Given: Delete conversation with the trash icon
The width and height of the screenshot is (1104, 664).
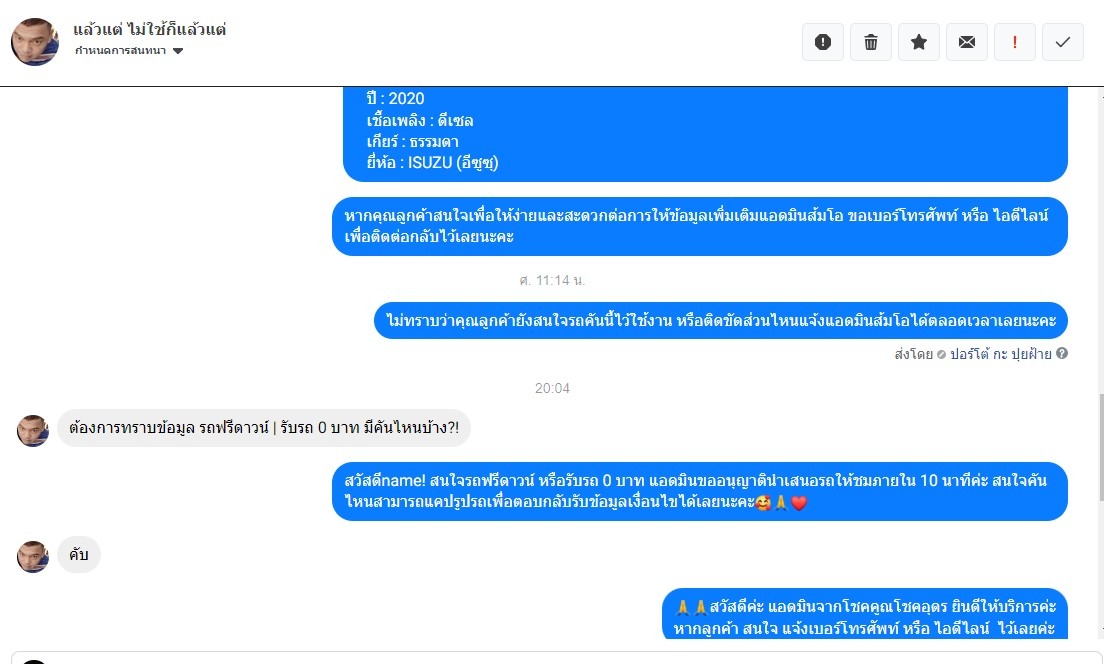Looking at the screenshot, I should click(x=870, y=42).
